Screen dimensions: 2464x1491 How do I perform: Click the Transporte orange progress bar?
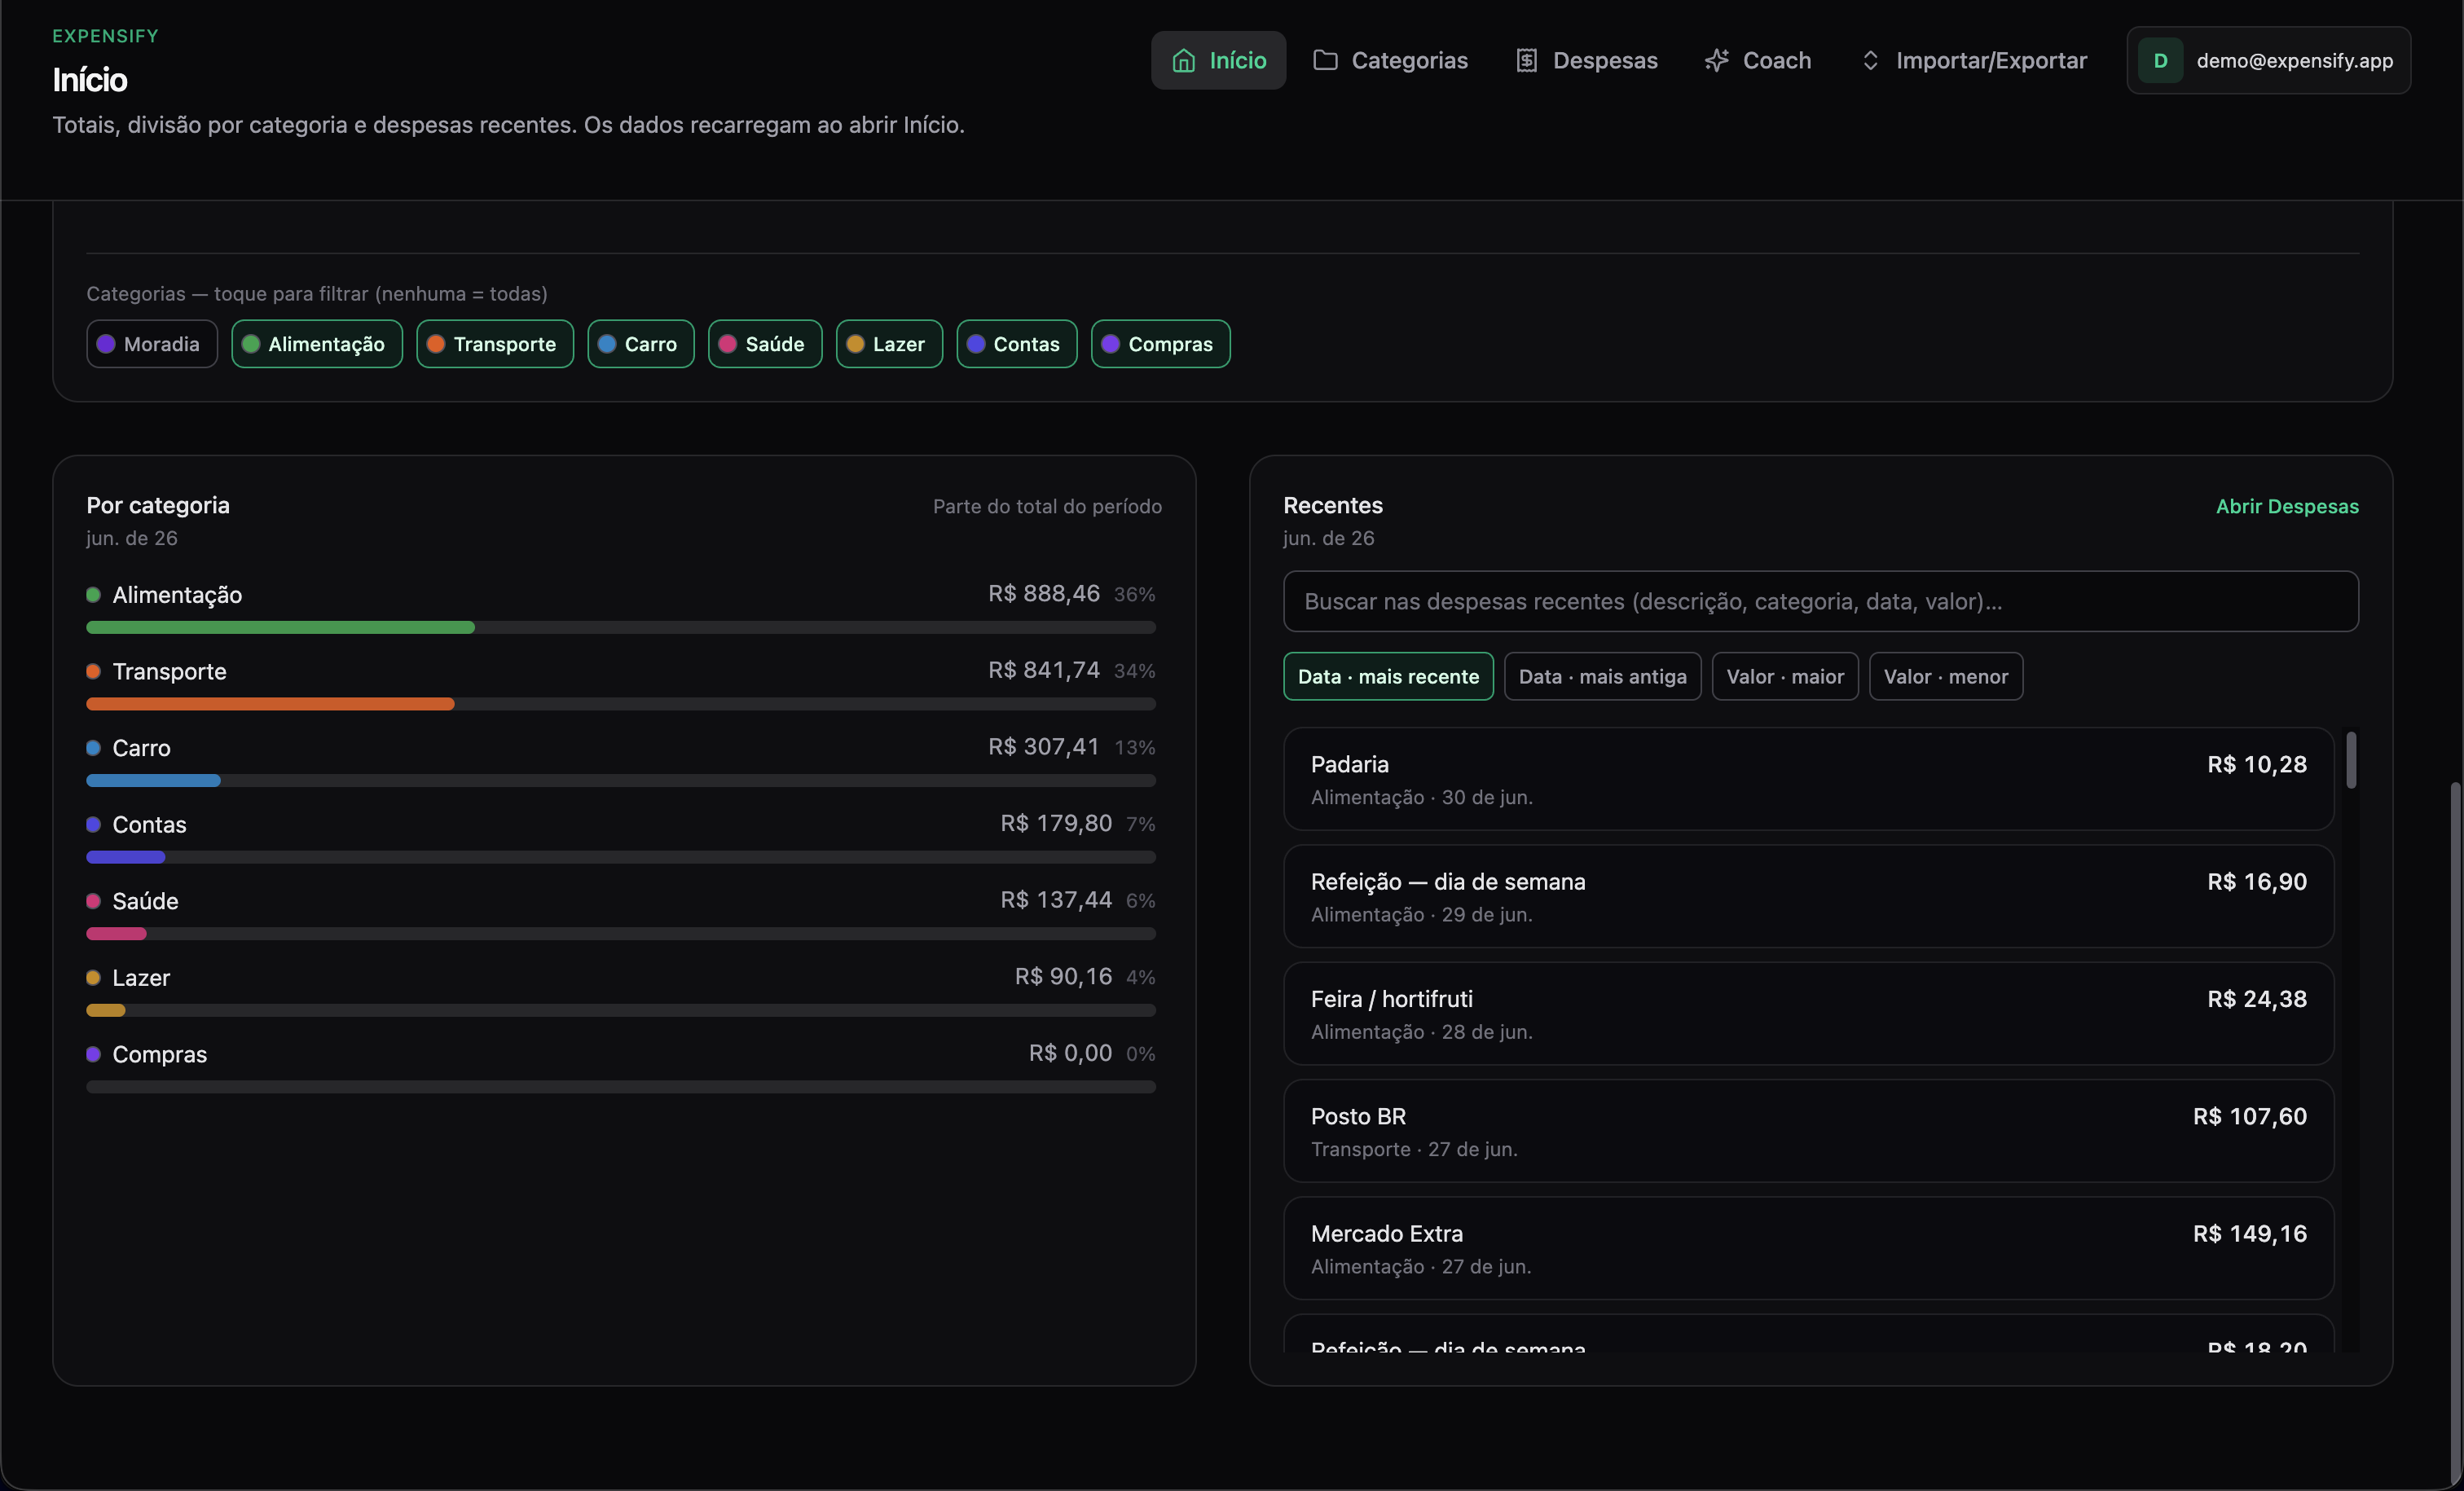[270, 704]
